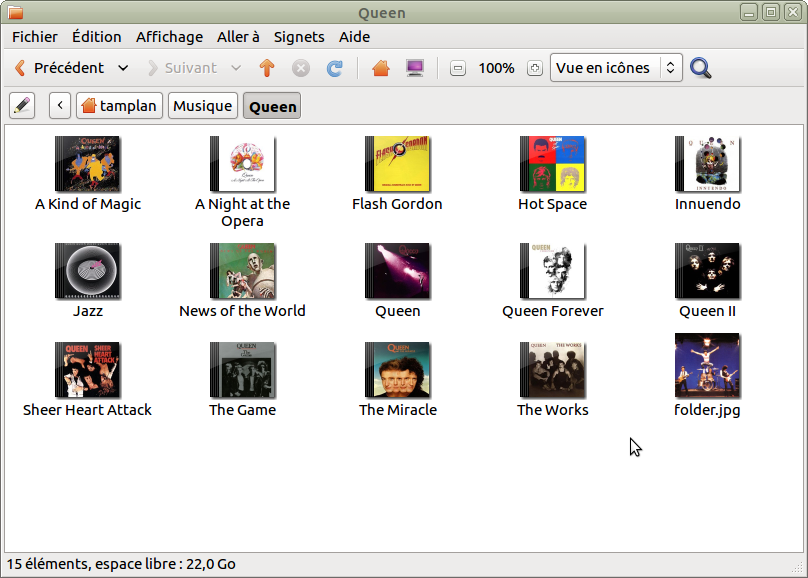808x578 pixels.
Task: Expand the Précédent history dropdown arrow
Action: [x=123, y=68]
